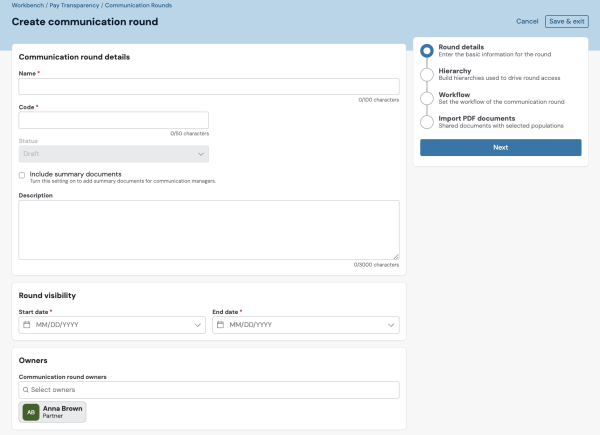The height and width of the screenshot is (435, 600).
Task: Expand the Start date picker chevron
Action: [197, 325]
